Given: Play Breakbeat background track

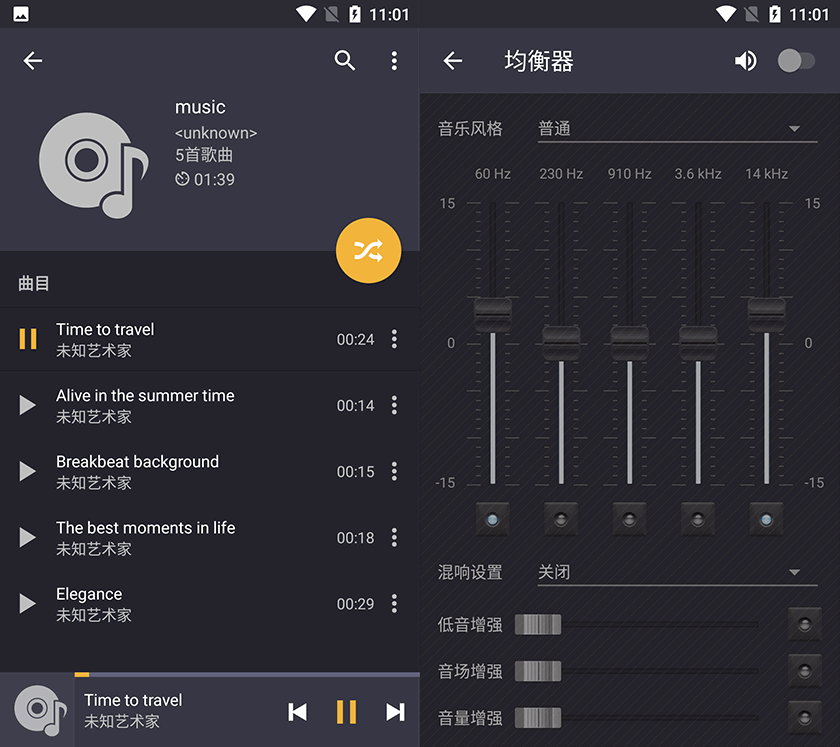Looking at the screenshot, I should coord(27,471).
